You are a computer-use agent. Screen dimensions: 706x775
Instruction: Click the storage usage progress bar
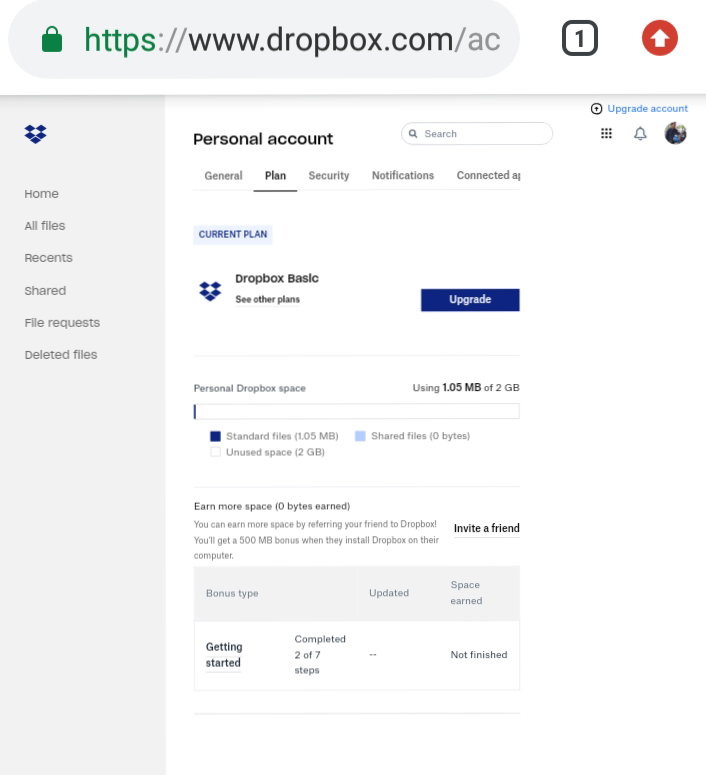pos(356,411)
